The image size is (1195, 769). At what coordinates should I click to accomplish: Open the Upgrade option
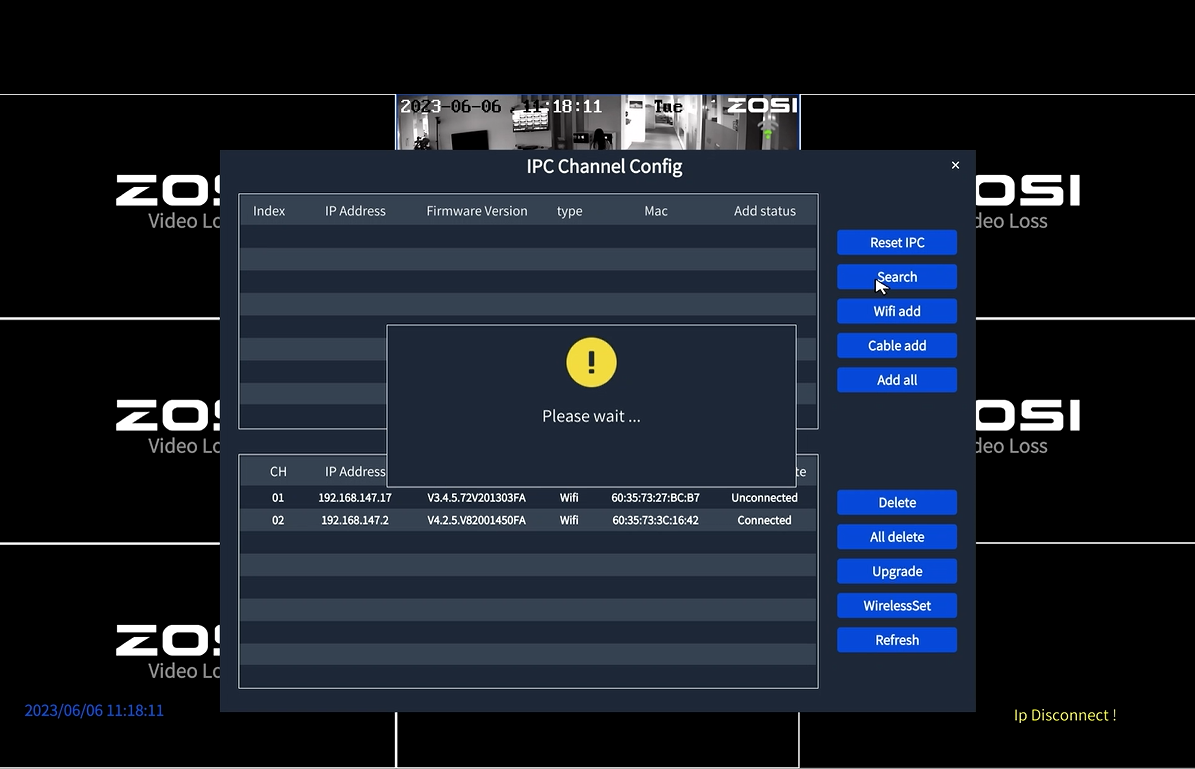pyautogui.click(x=897, y=571)
